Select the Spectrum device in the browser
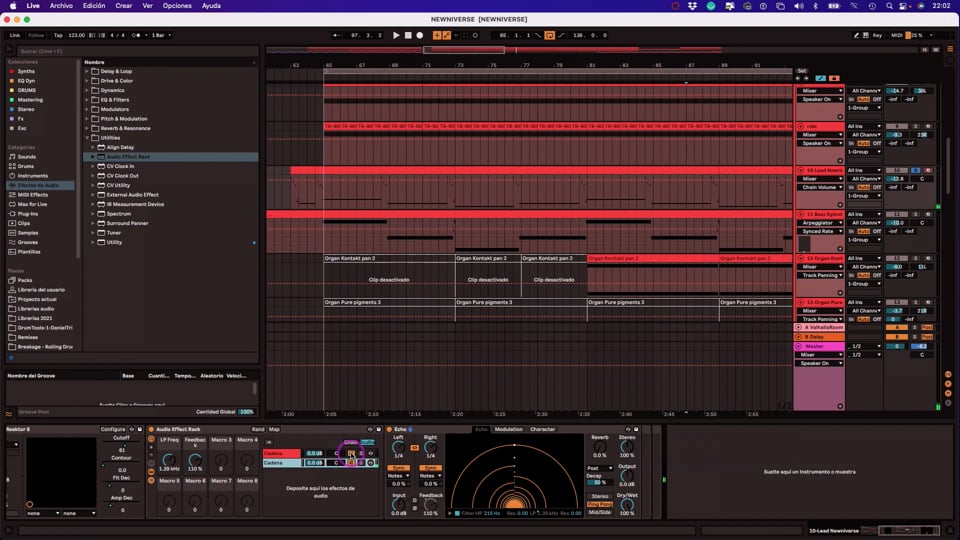 (119, 214)
